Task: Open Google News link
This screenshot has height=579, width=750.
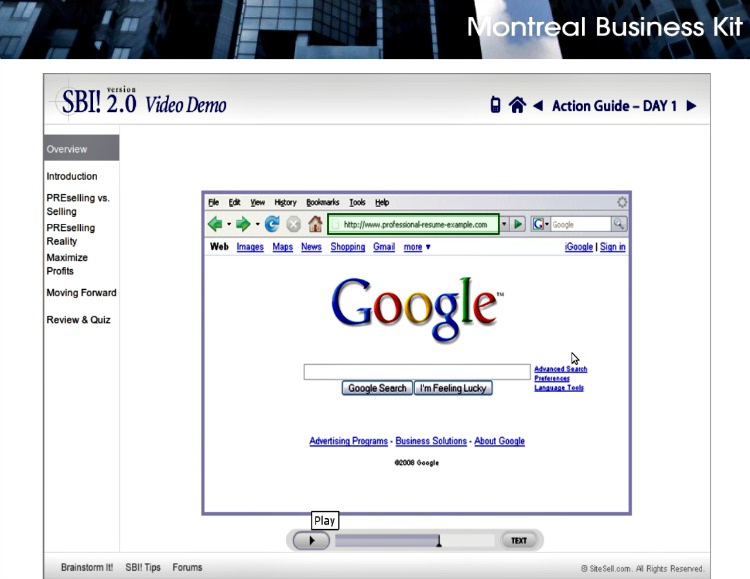Action: (x=311, y=247)
